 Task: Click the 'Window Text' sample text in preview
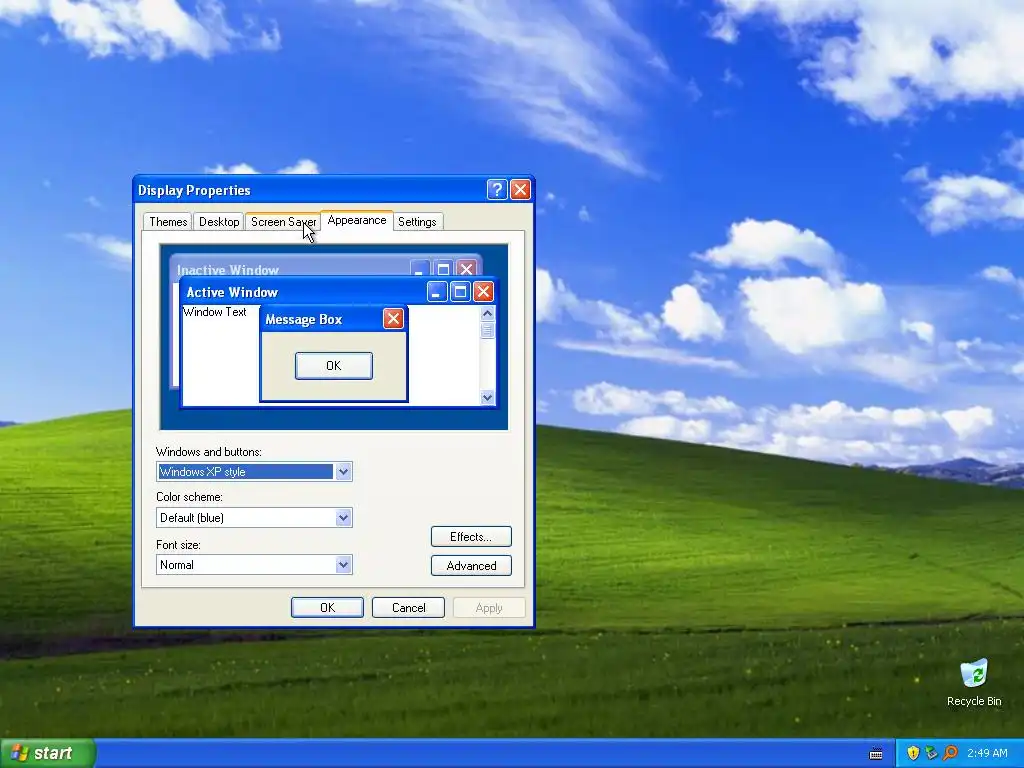pos(214,312)
